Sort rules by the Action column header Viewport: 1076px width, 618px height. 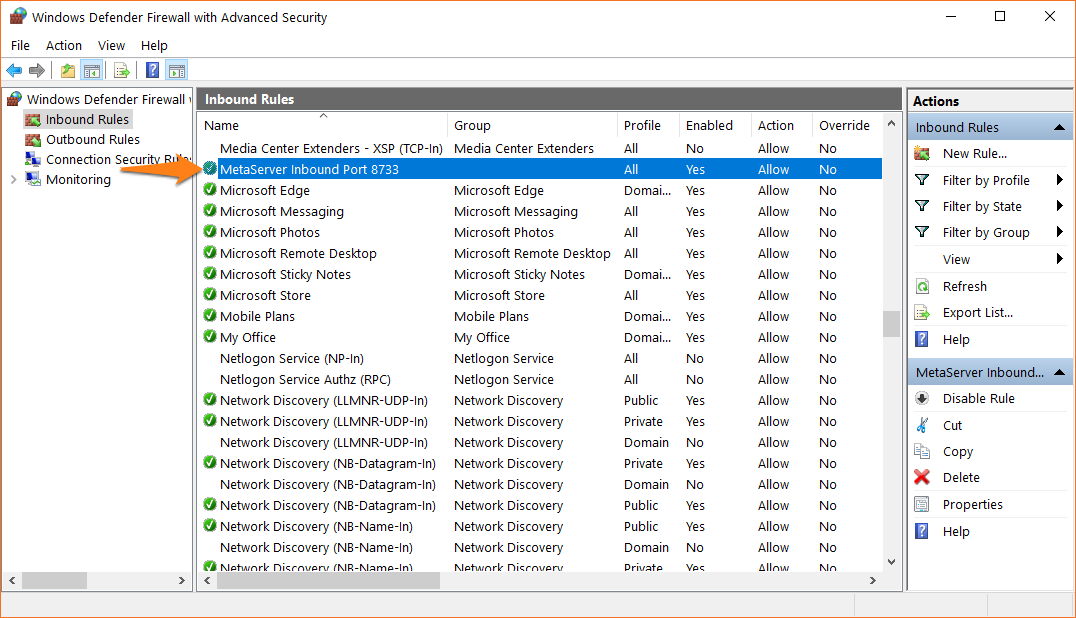pyautogui.click(x=782, y=126)
